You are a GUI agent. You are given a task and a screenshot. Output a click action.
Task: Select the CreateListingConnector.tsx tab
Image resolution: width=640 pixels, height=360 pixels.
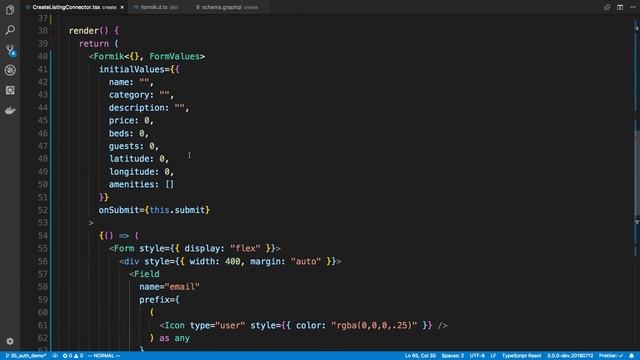[x=66, y=7]
